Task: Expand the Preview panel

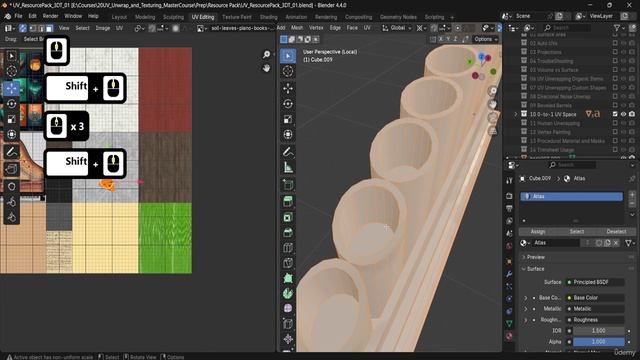Action: 524,257
